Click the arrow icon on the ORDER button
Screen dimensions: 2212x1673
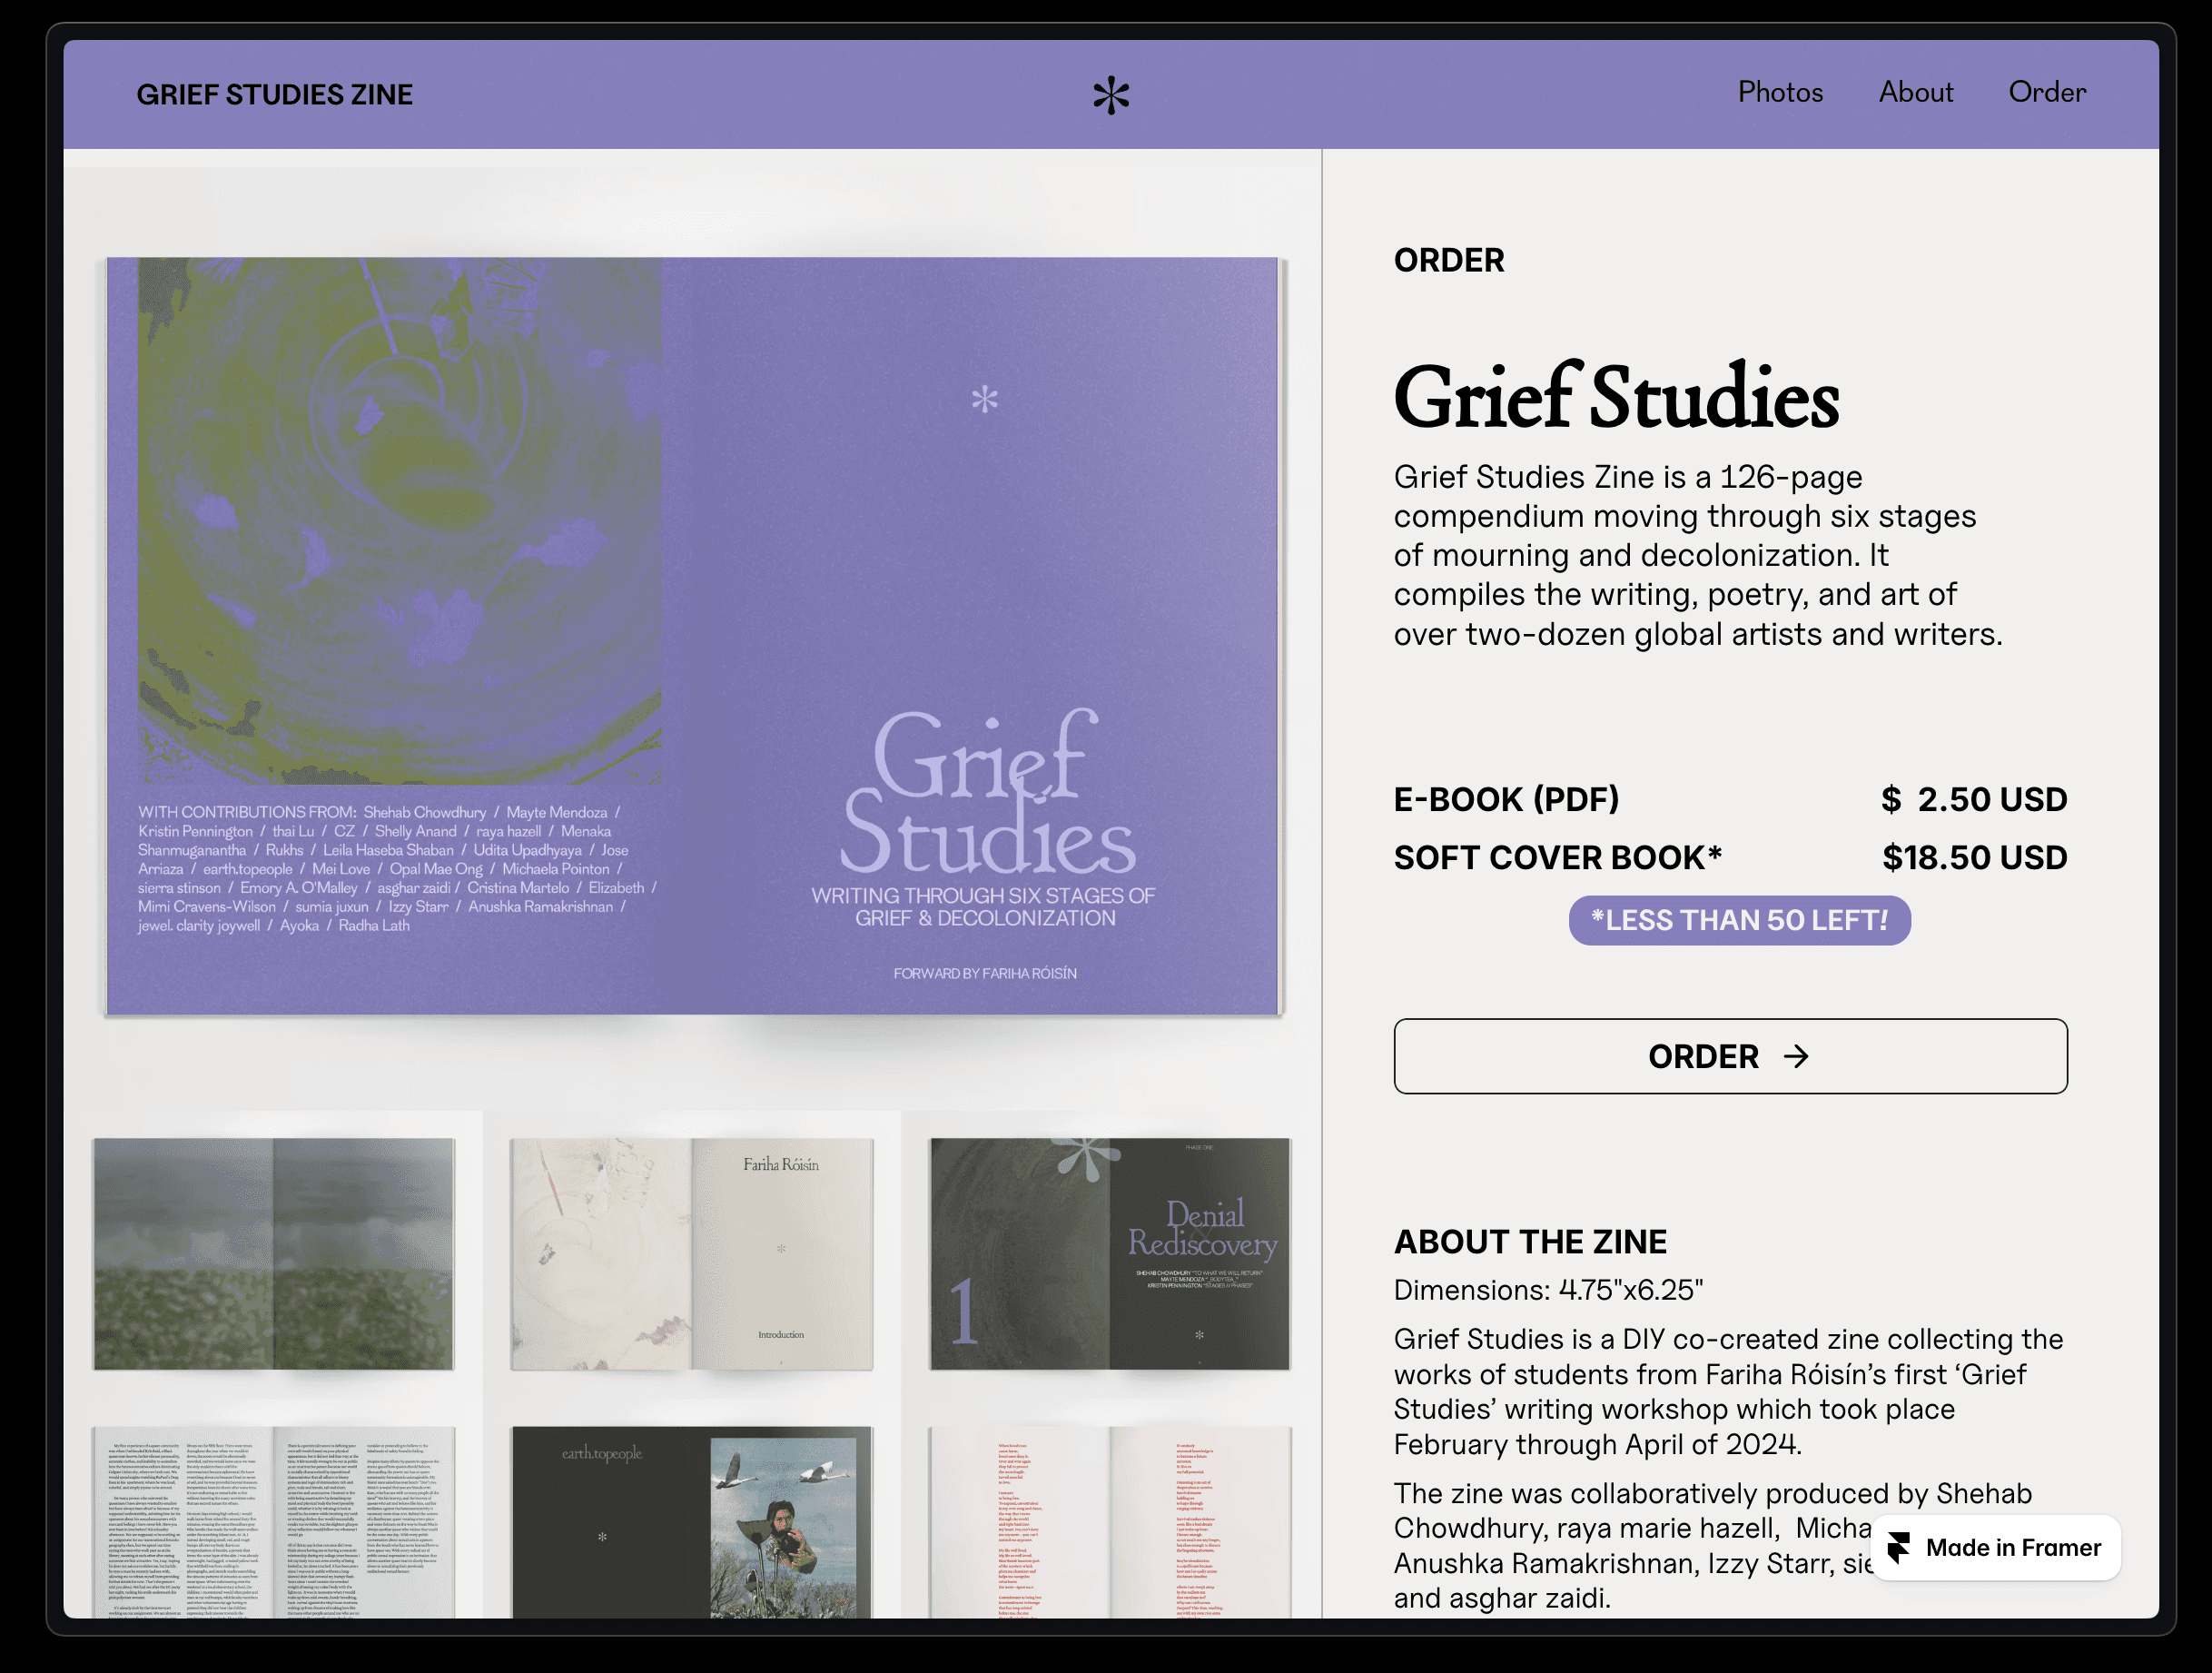[1796, 1056]
